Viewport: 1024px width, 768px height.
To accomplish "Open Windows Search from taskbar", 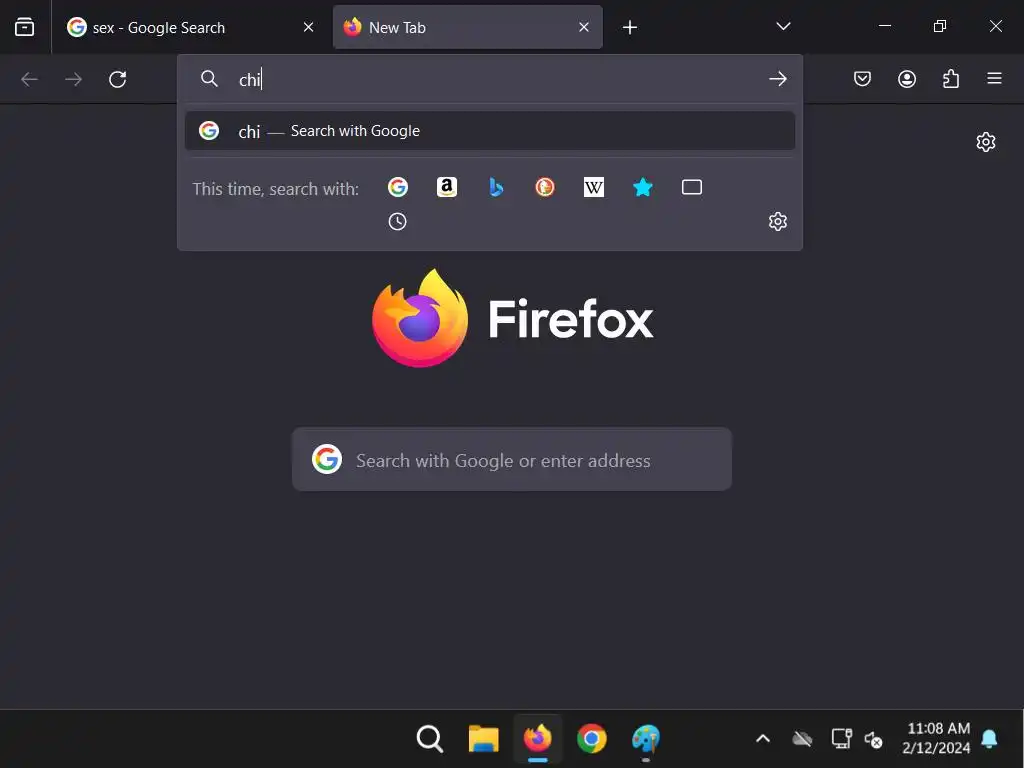I will point(430,739).
